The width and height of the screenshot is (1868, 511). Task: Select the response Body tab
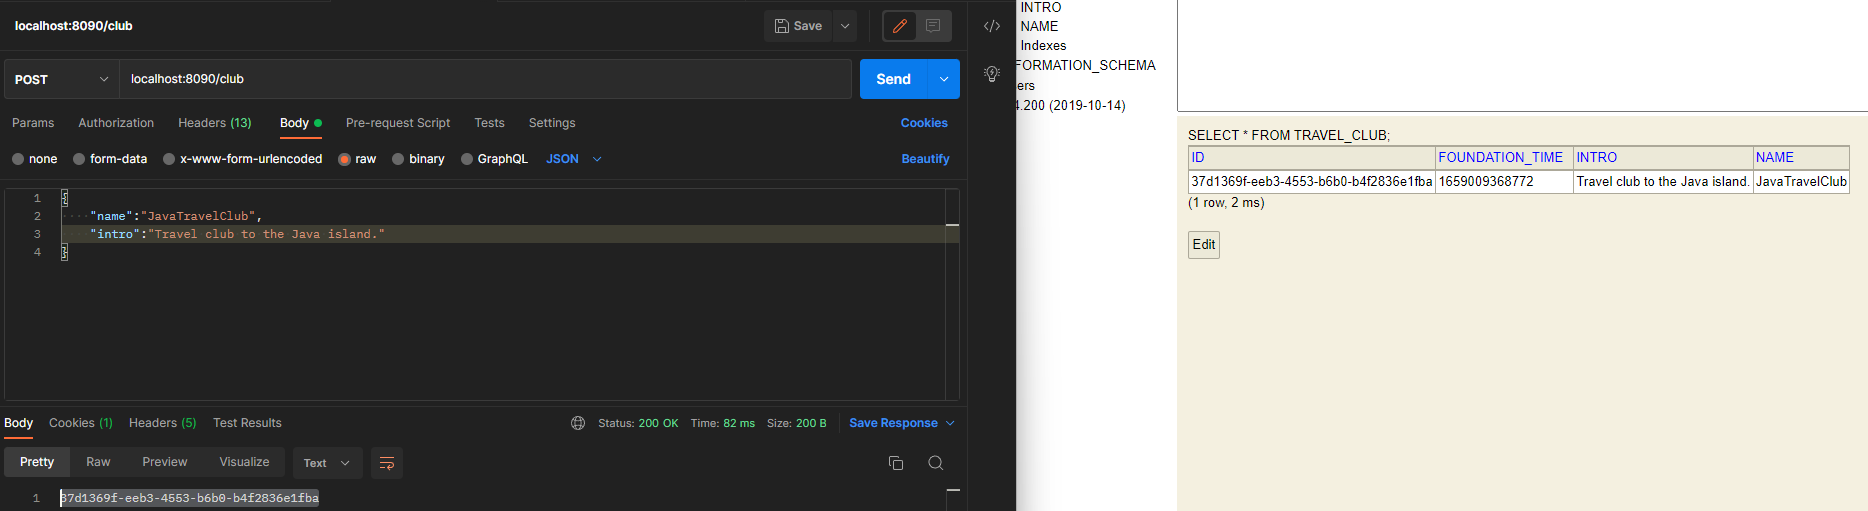[x=18, y=423]
